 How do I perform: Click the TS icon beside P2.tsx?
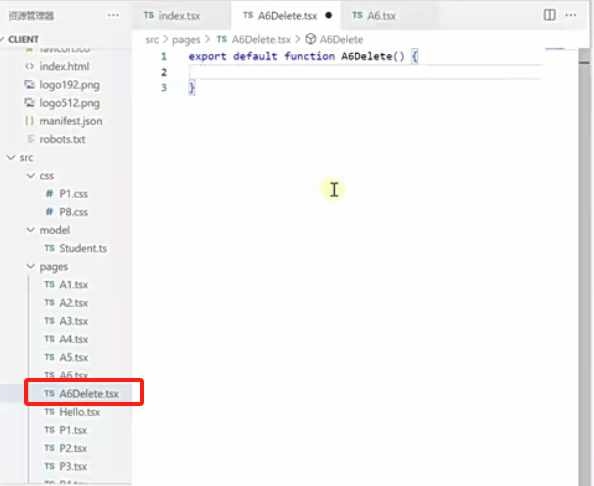tap(49, 448)
